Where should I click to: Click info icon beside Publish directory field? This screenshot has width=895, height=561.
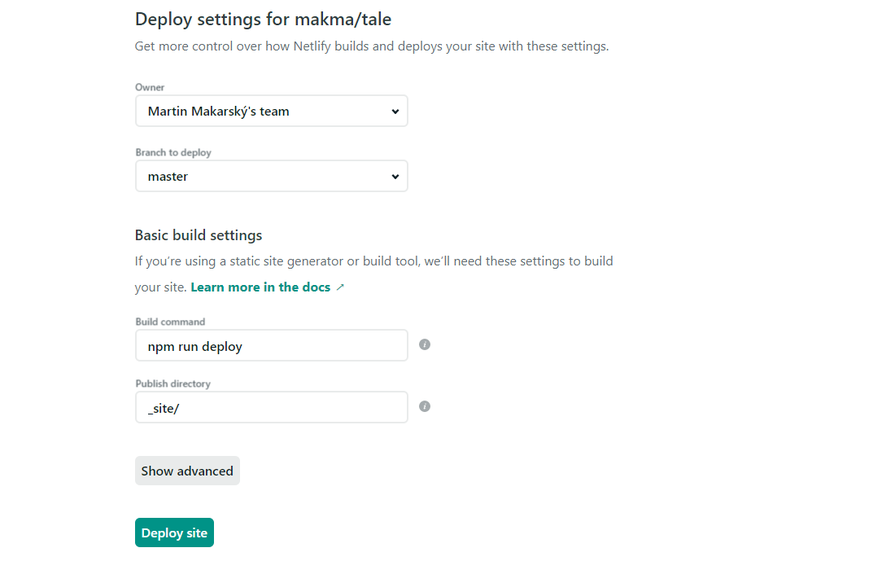point(425,406)
